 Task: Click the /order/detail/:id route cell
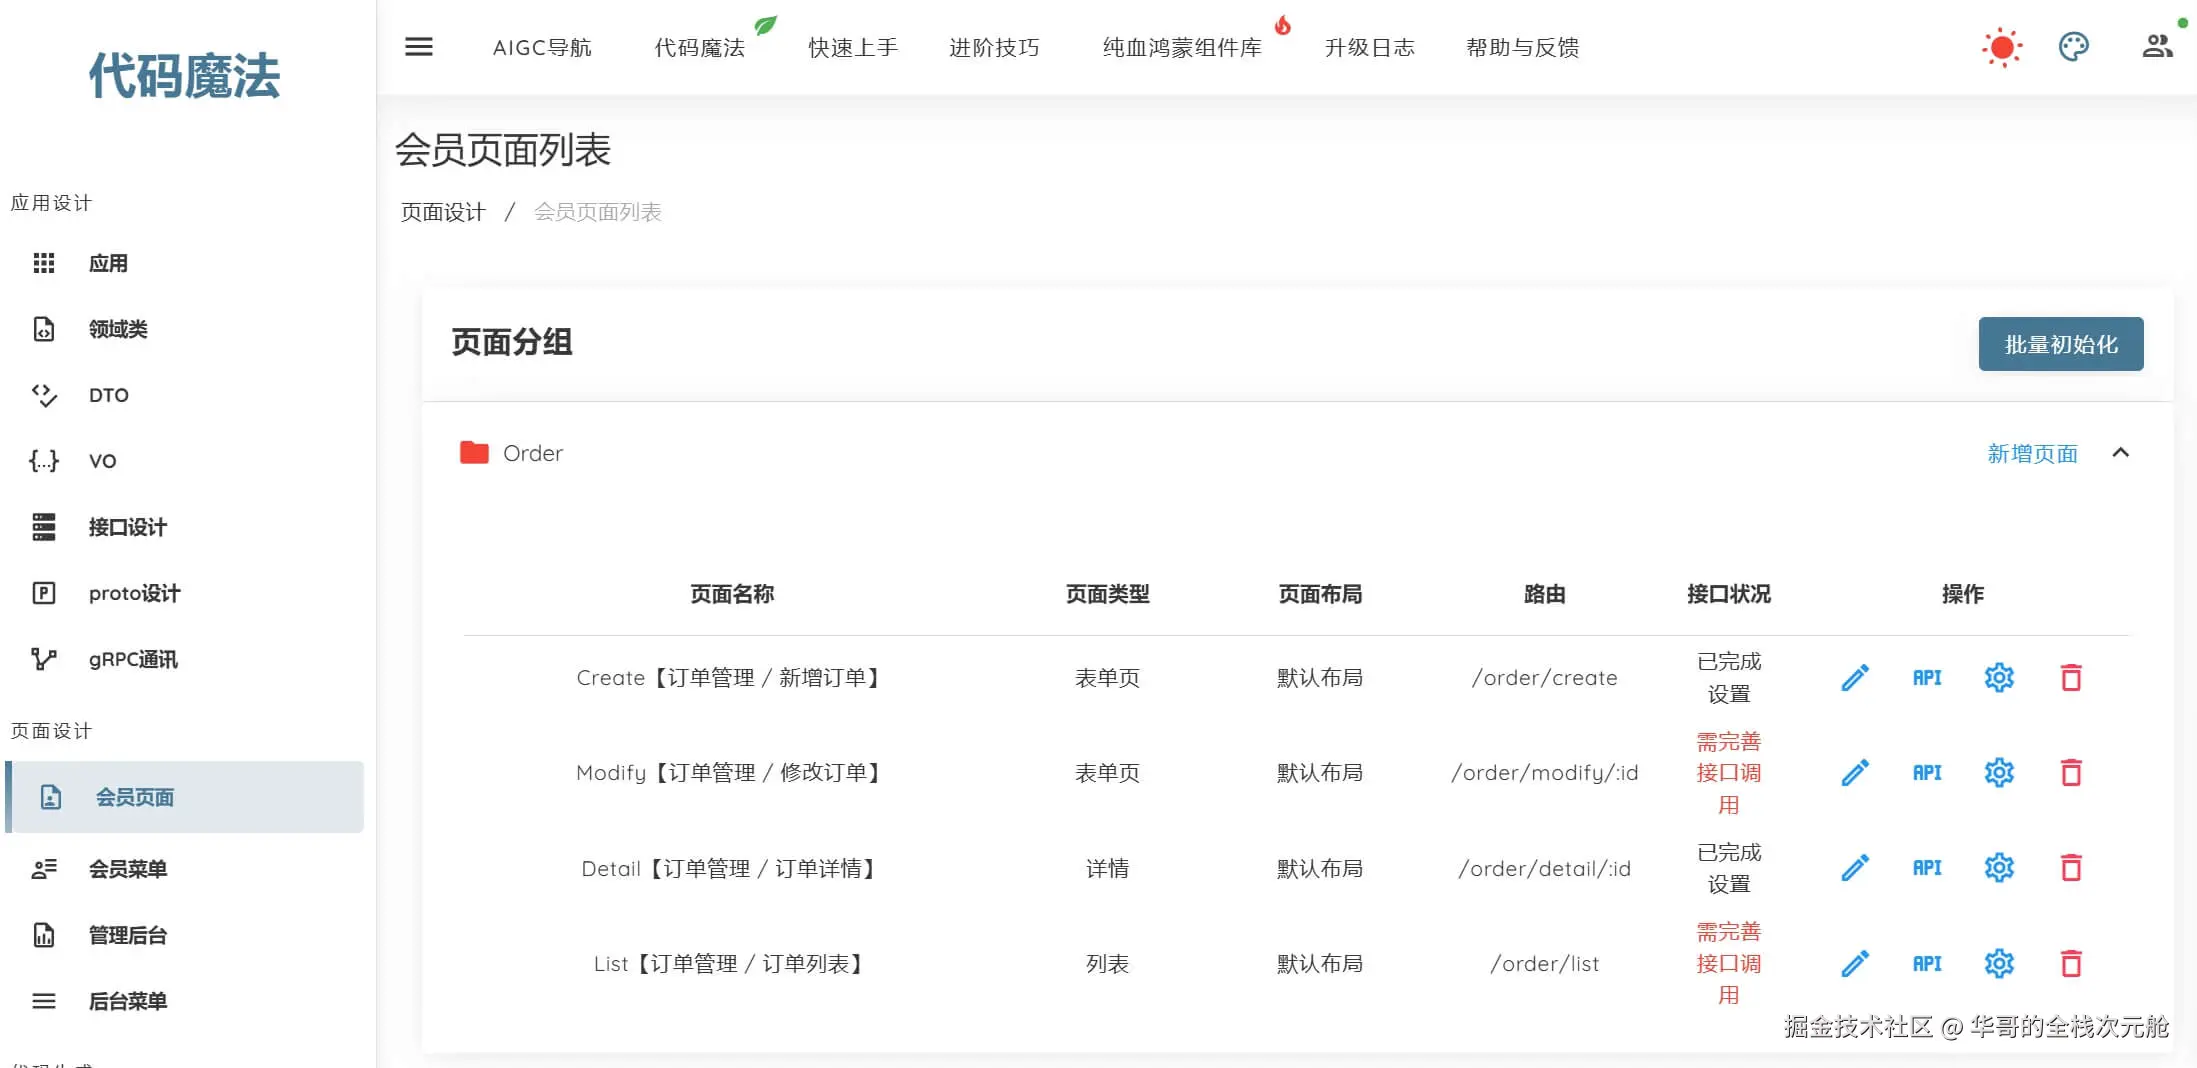[x=1544, y=868]
